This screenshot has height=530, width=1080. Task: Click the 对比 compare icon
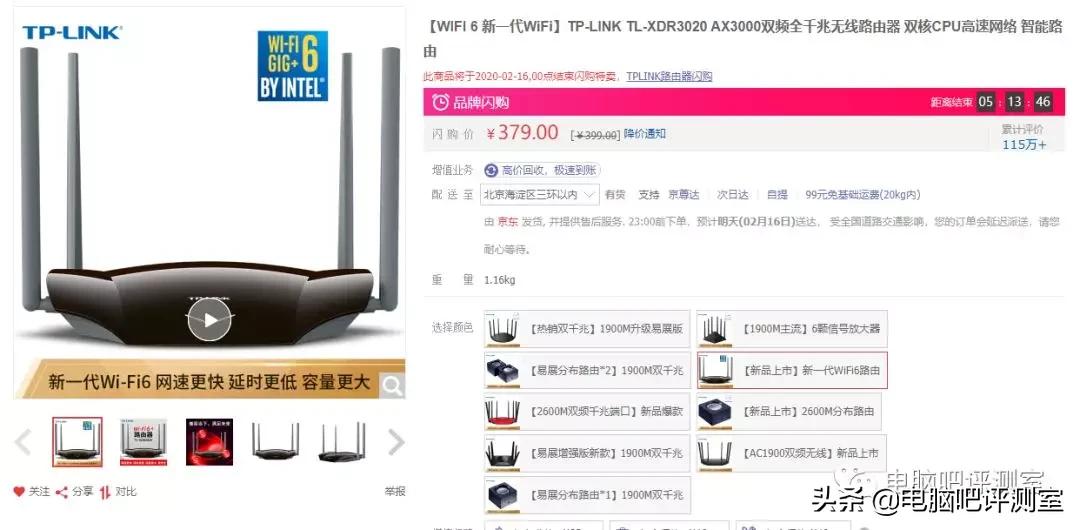click(105, 492)
